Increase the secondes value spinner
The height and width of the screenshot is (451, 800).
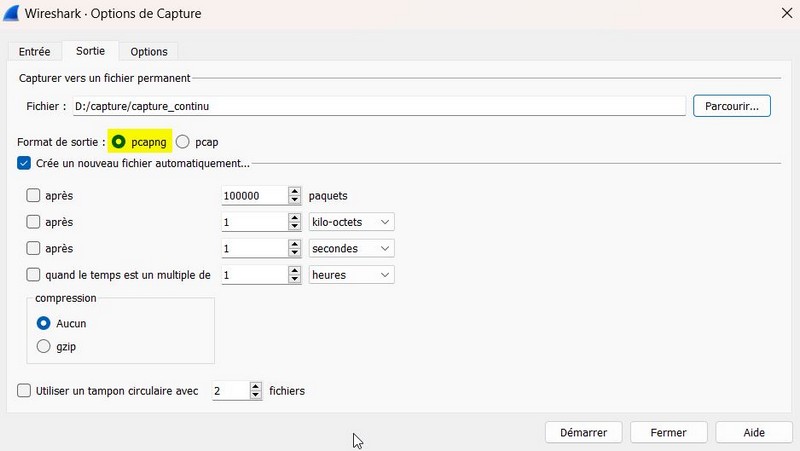[x=294, y=243]
